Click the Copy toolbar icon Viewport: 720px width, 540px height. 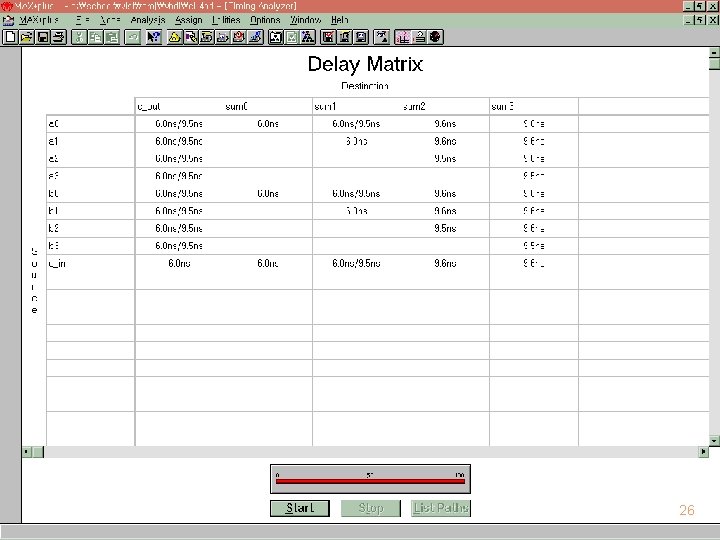tap(96, 37)
